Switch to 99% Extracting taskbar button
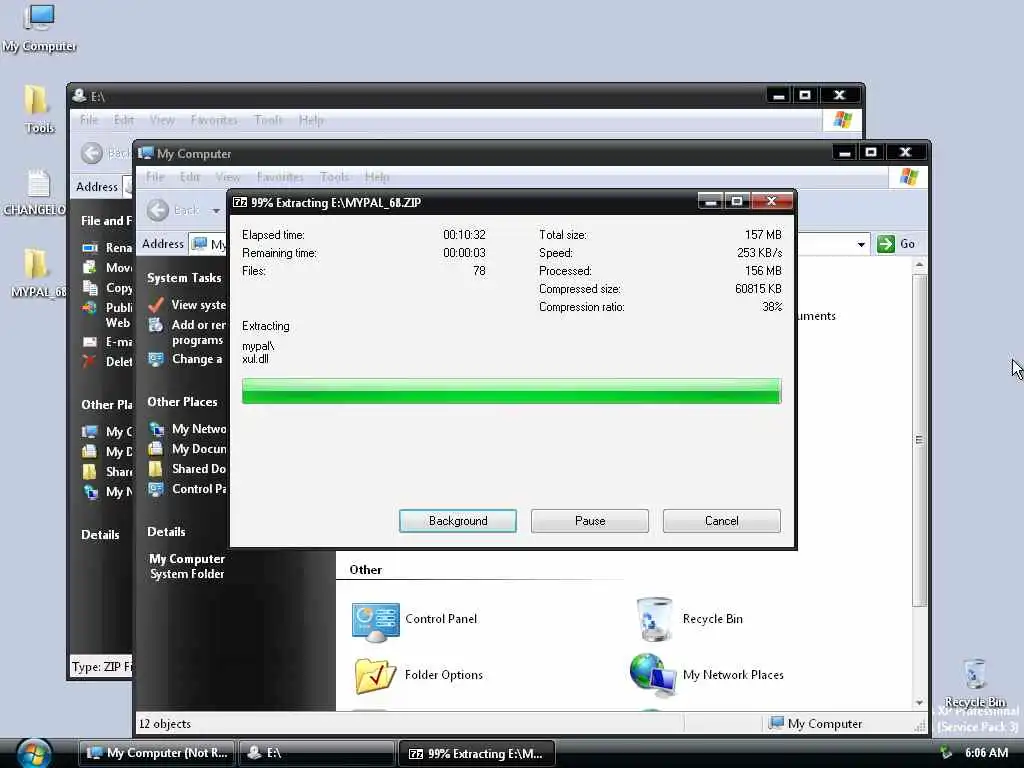1024x768 pixels. 477,753
